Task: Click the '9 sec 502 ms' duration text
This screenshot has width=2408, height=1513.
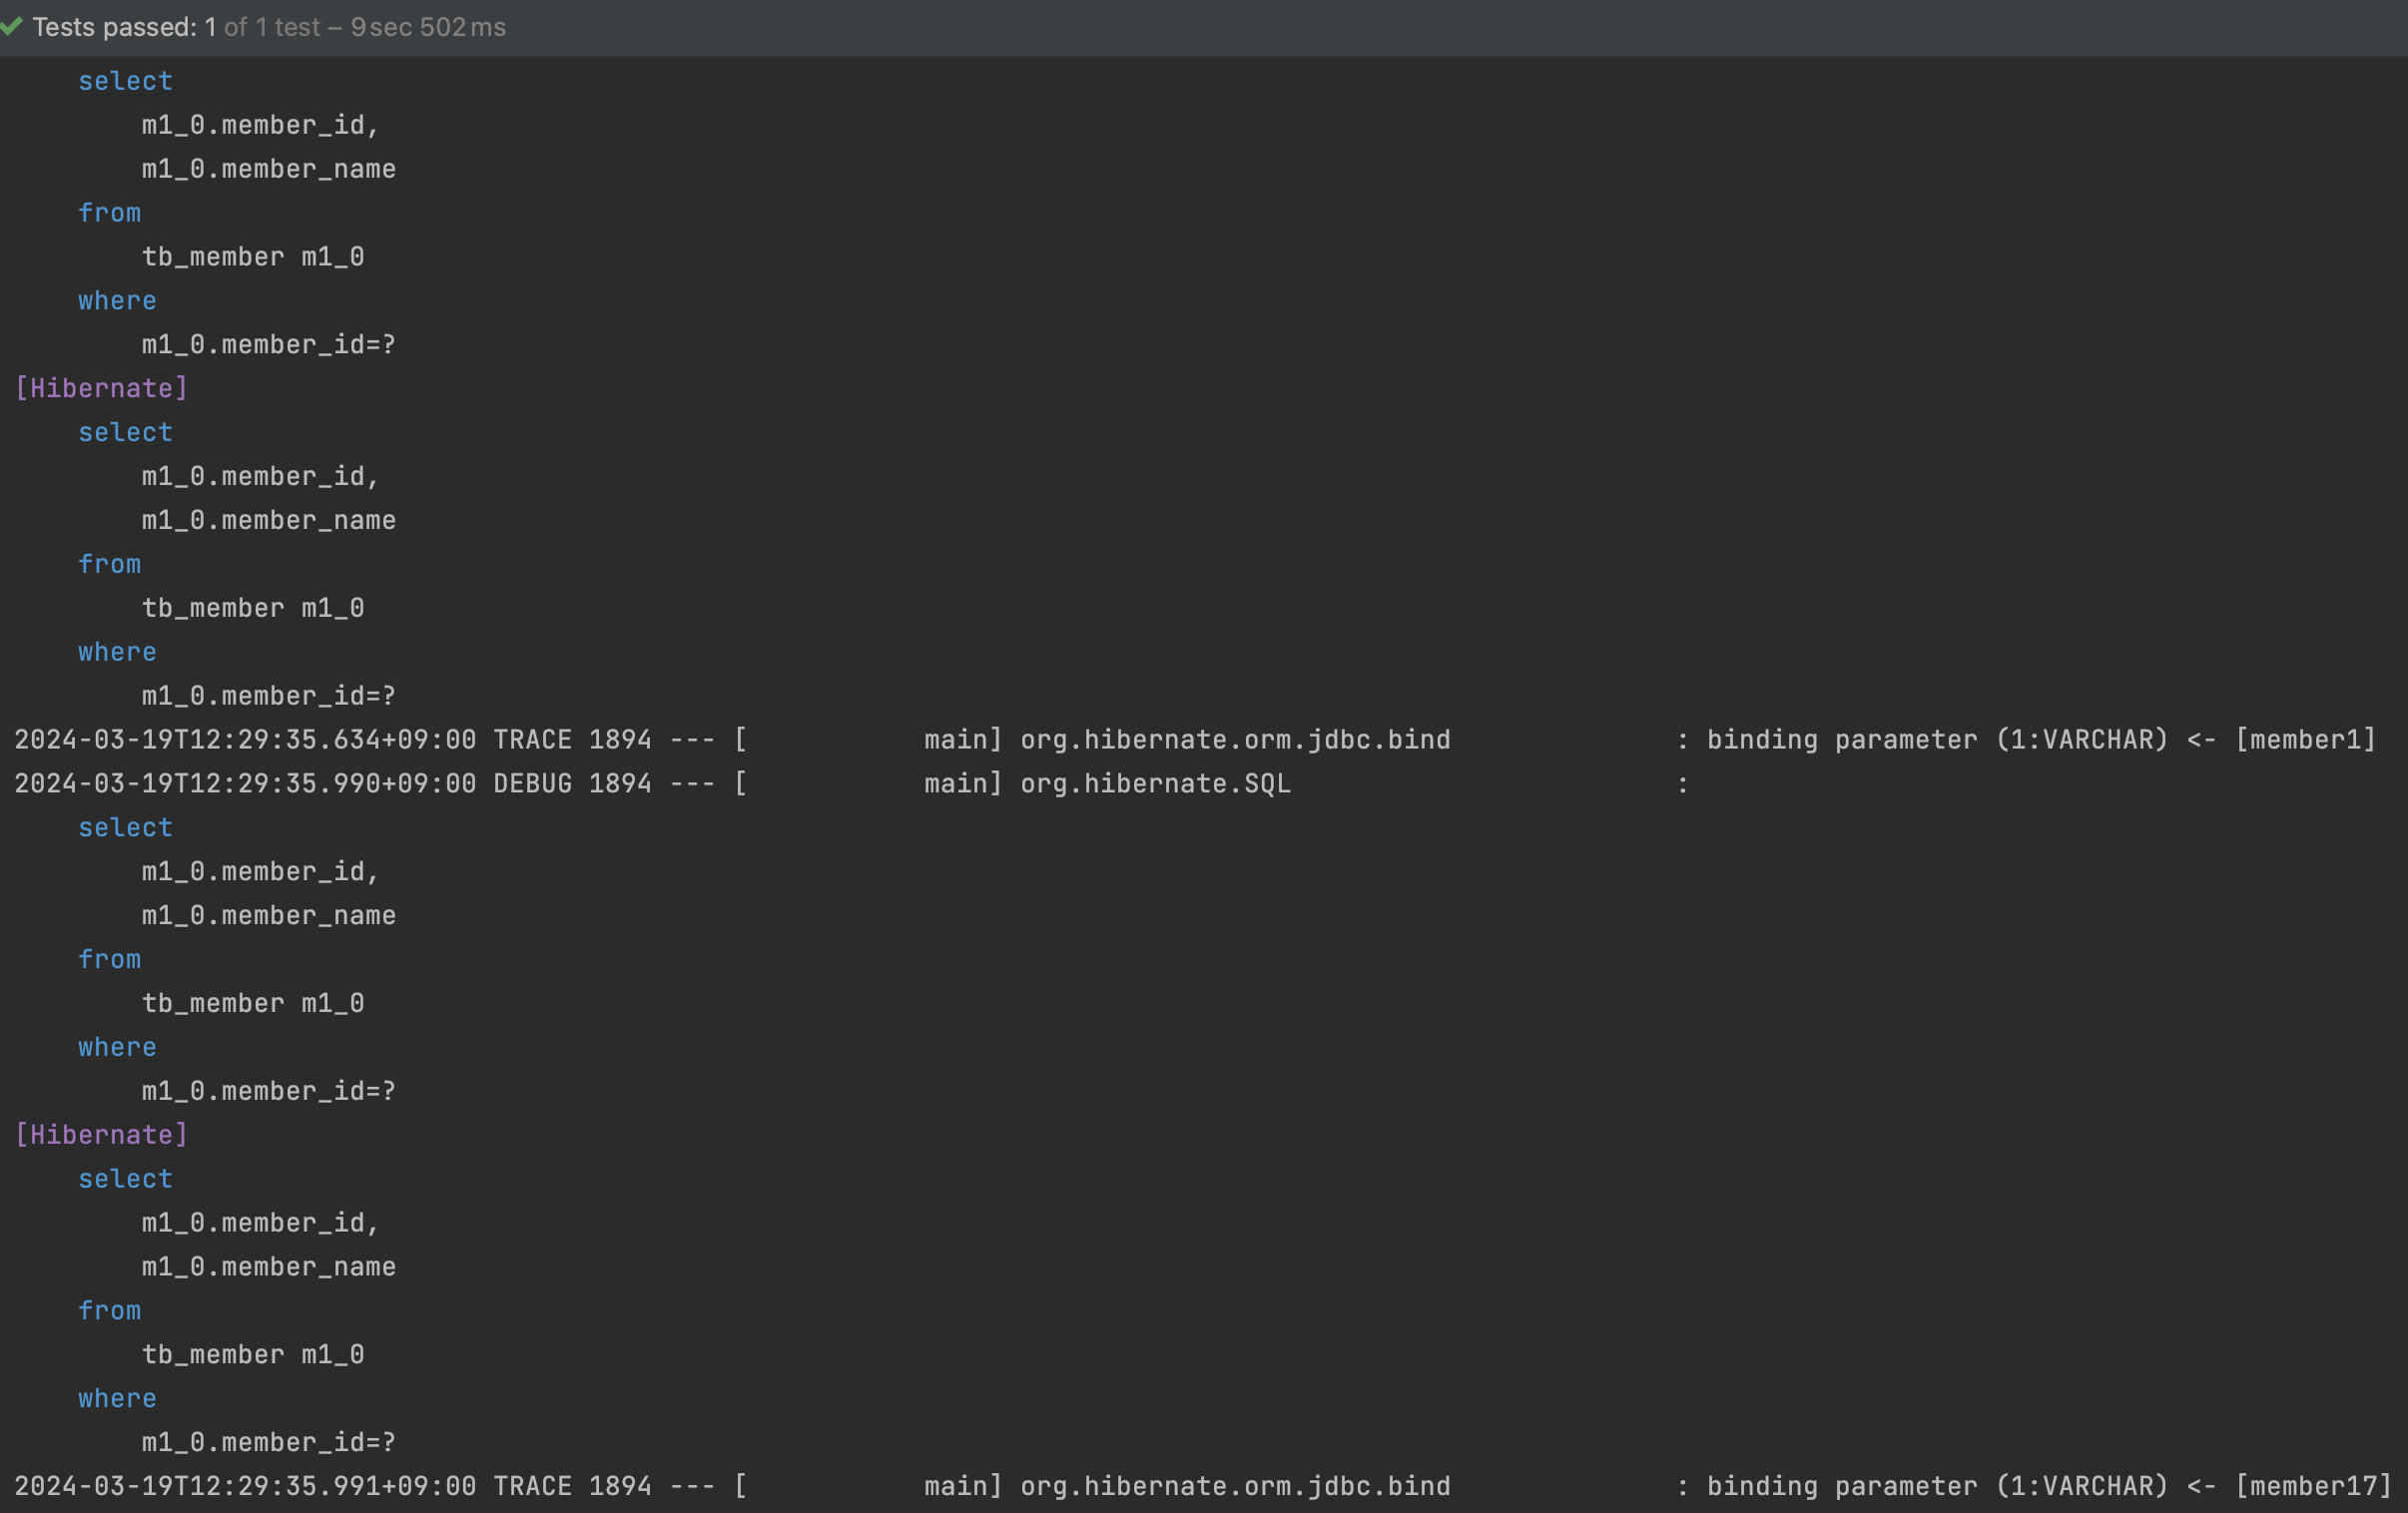Action: [428, 27]
